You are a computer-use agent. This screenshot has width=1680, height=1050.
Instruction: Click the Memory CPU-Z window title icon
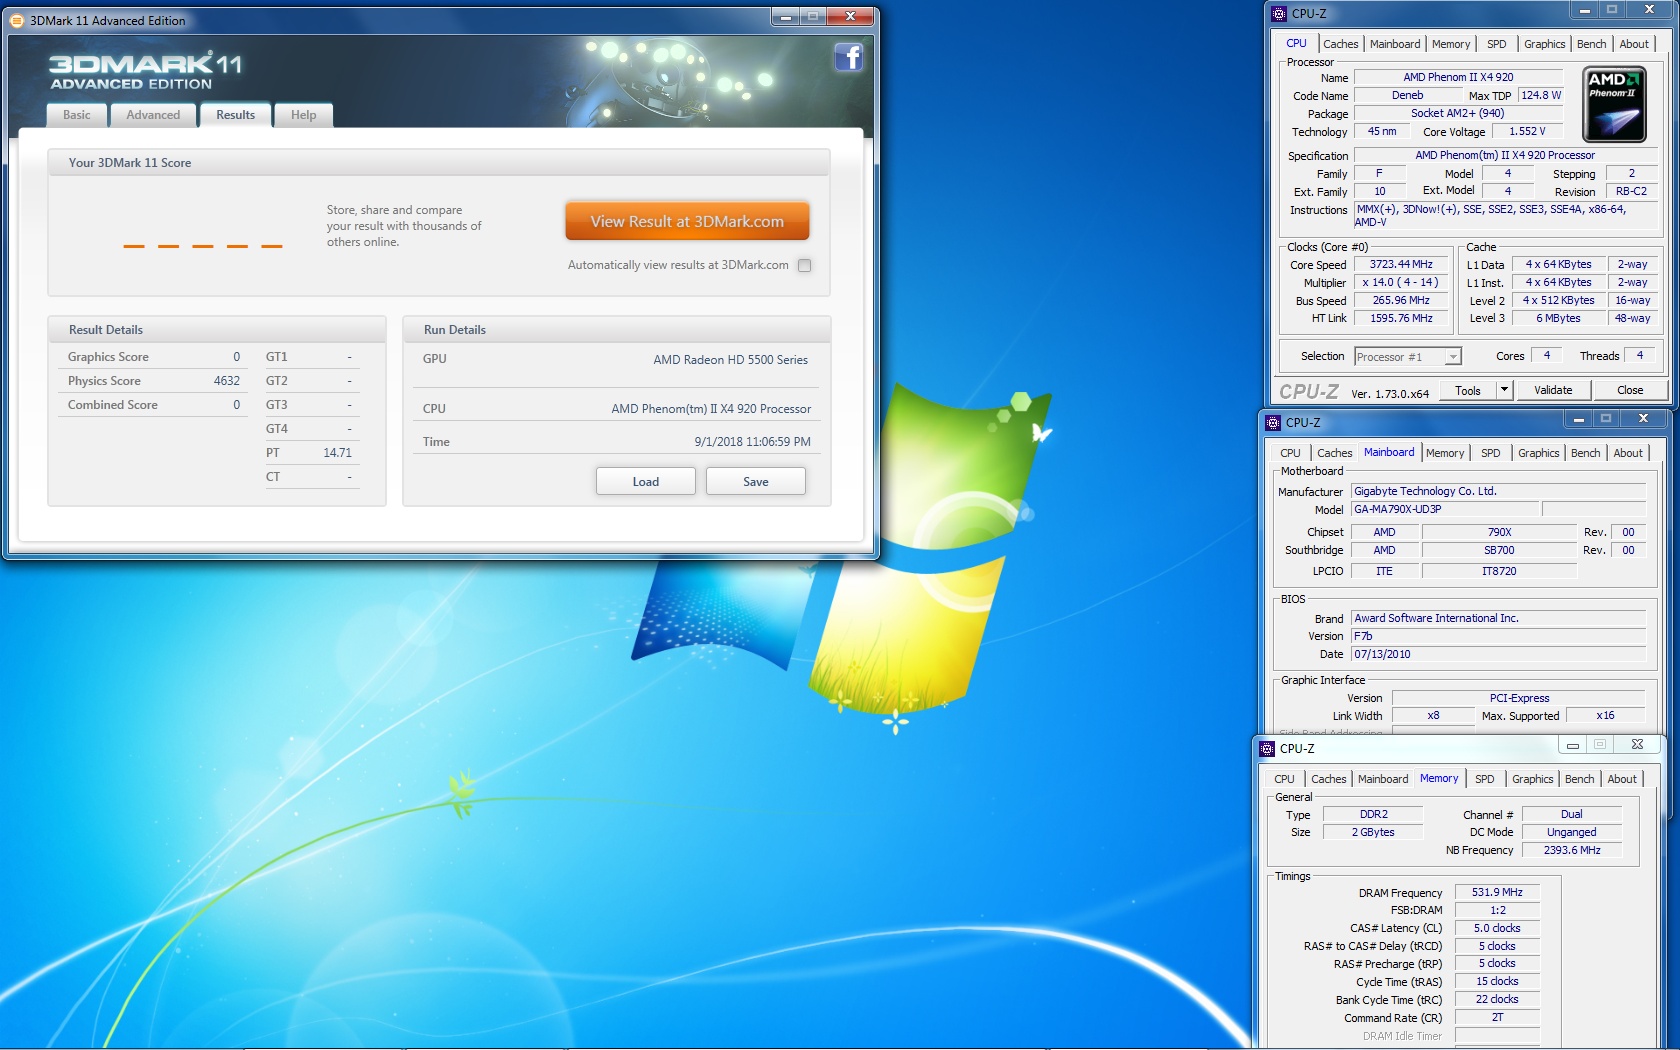[x=1267, y=748]
